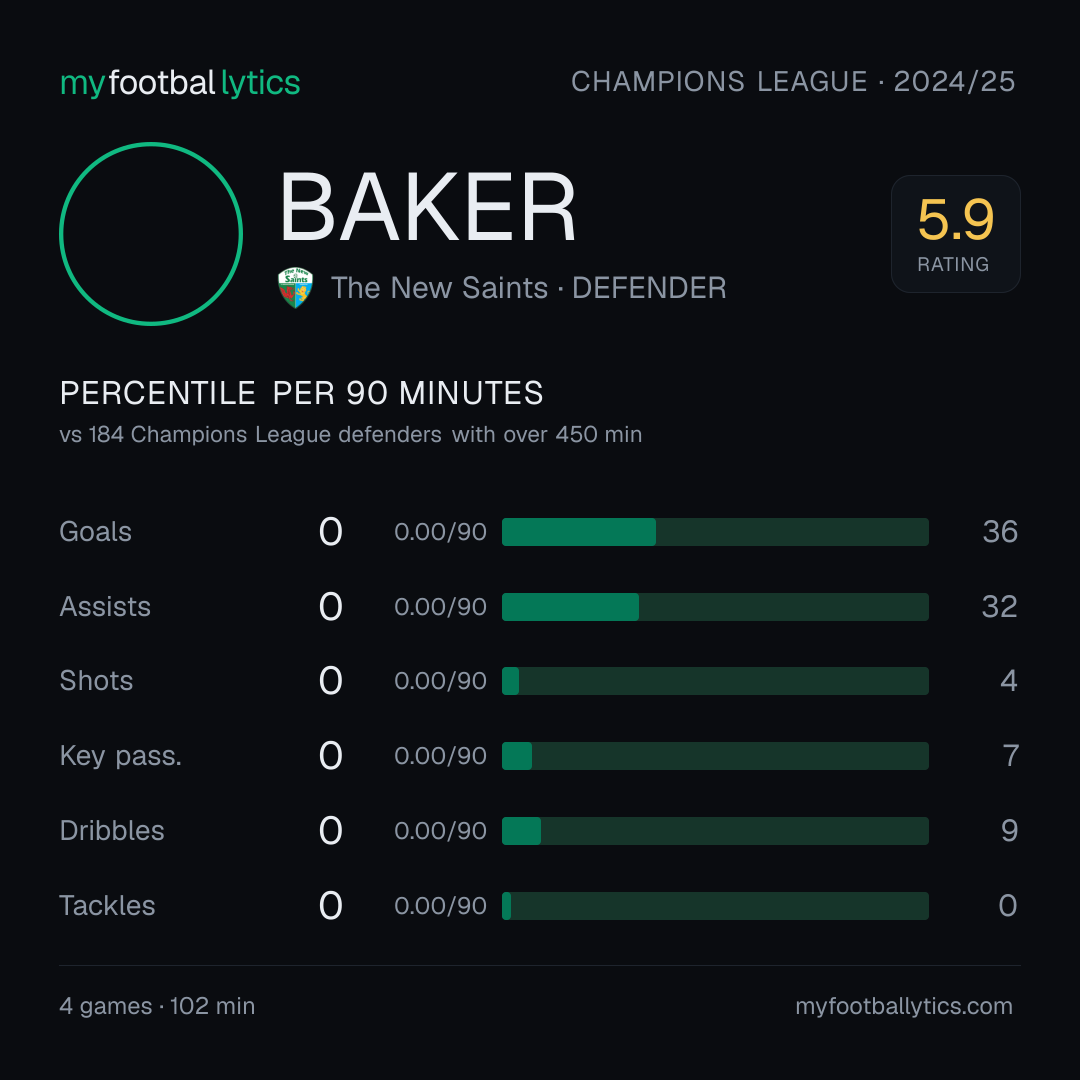Click the Assists percentile bar
1080x1080 pixels.
pyautogui.click(x=715, y=607)
